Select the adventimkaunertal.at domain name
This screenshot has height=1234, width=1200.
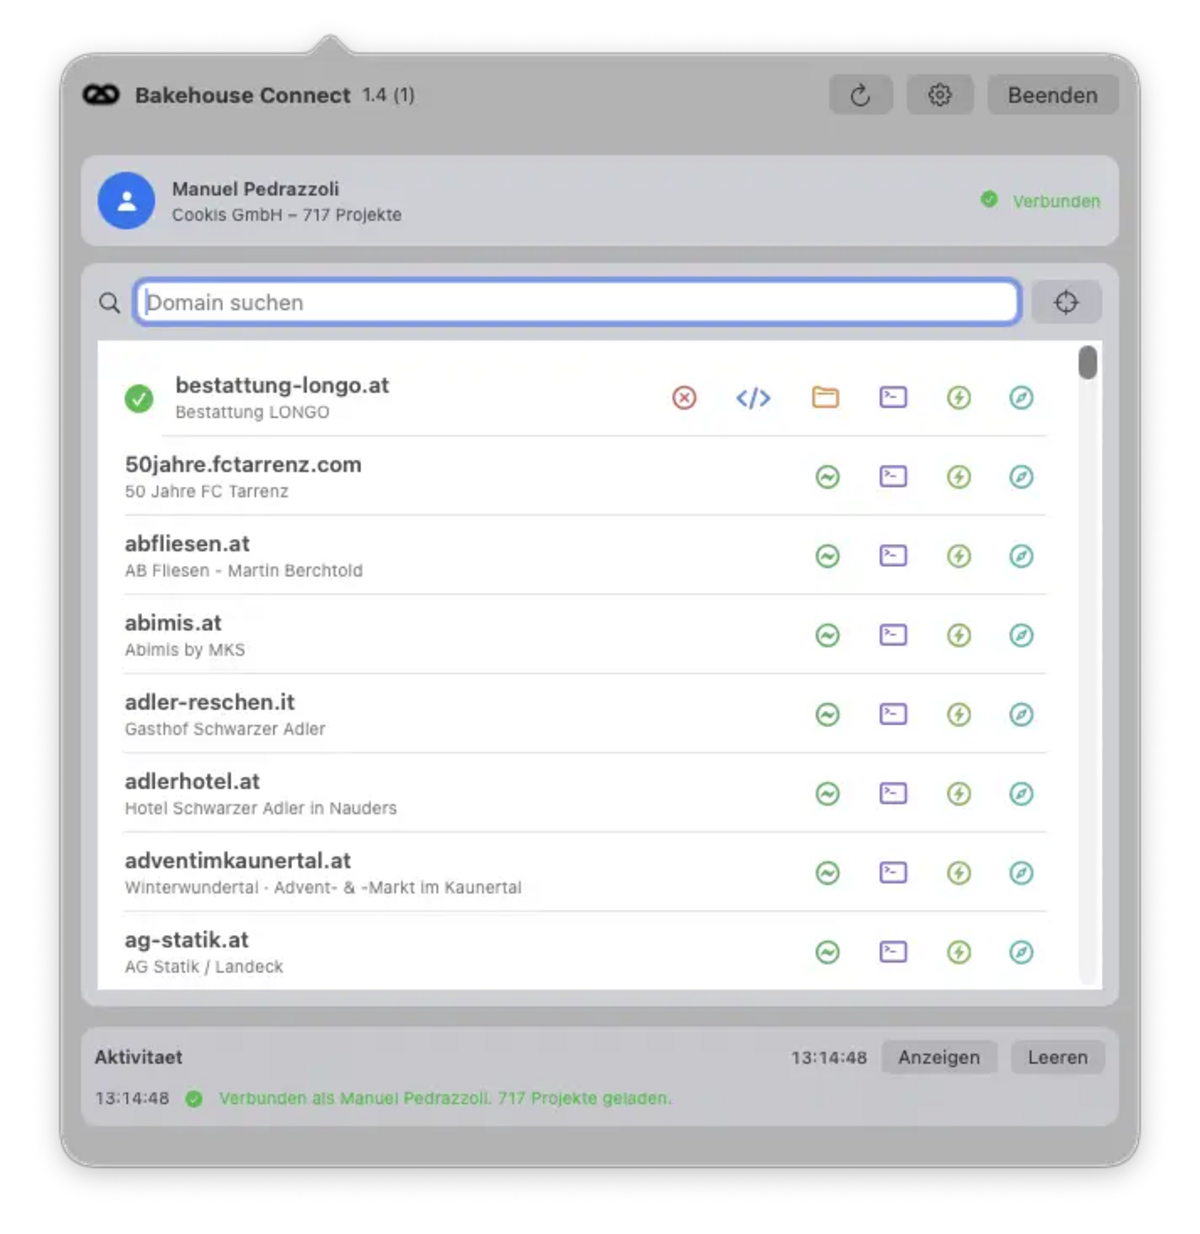click(x=238, y=860)
